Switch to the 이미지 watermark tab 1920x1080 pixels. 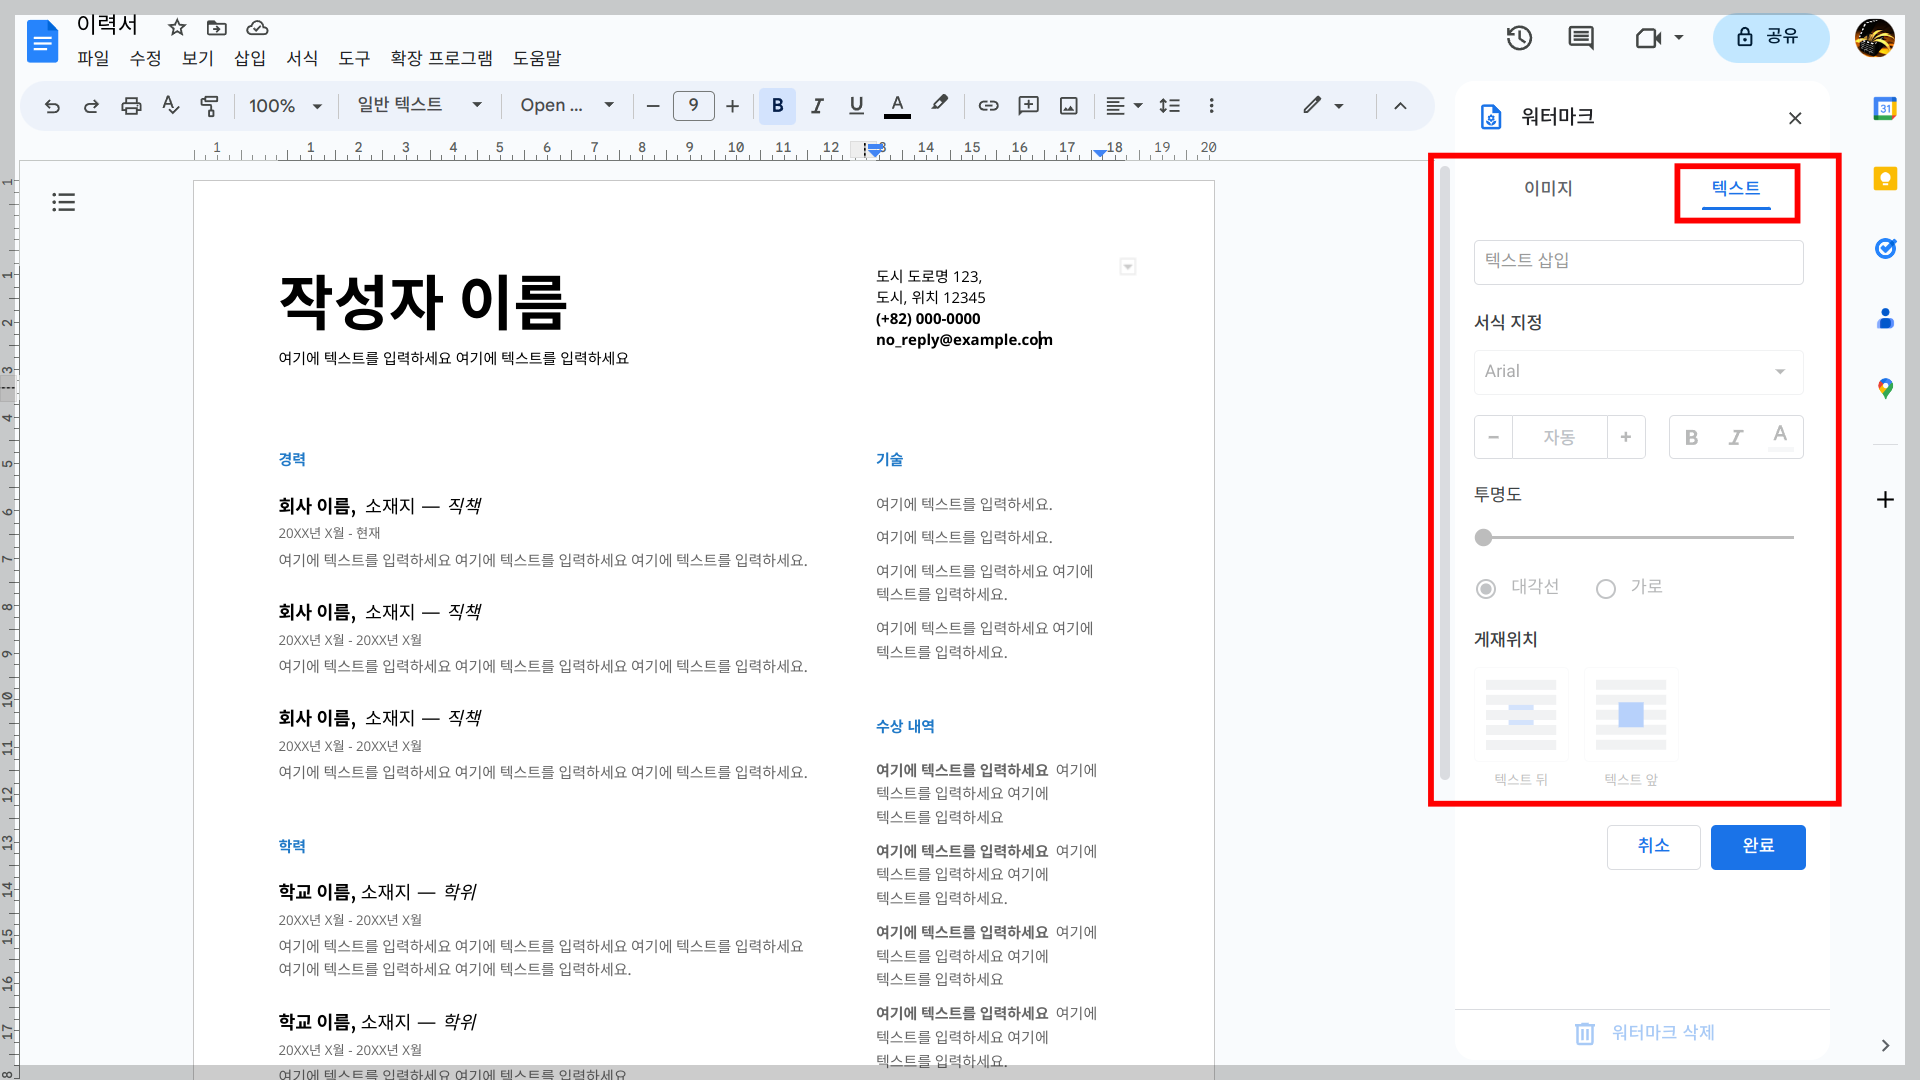point(1548,189)
